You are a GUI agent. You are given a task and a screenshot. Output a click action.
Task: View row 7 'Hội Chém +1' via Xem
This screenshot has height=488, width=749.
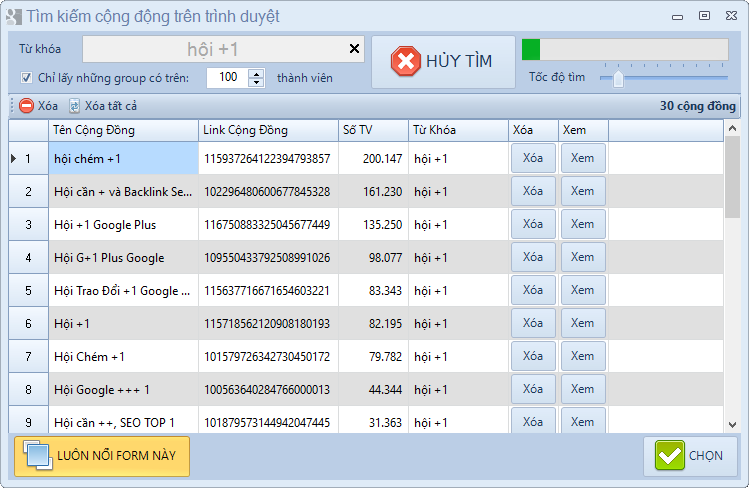pyautogui.click(x=583, y=356)
